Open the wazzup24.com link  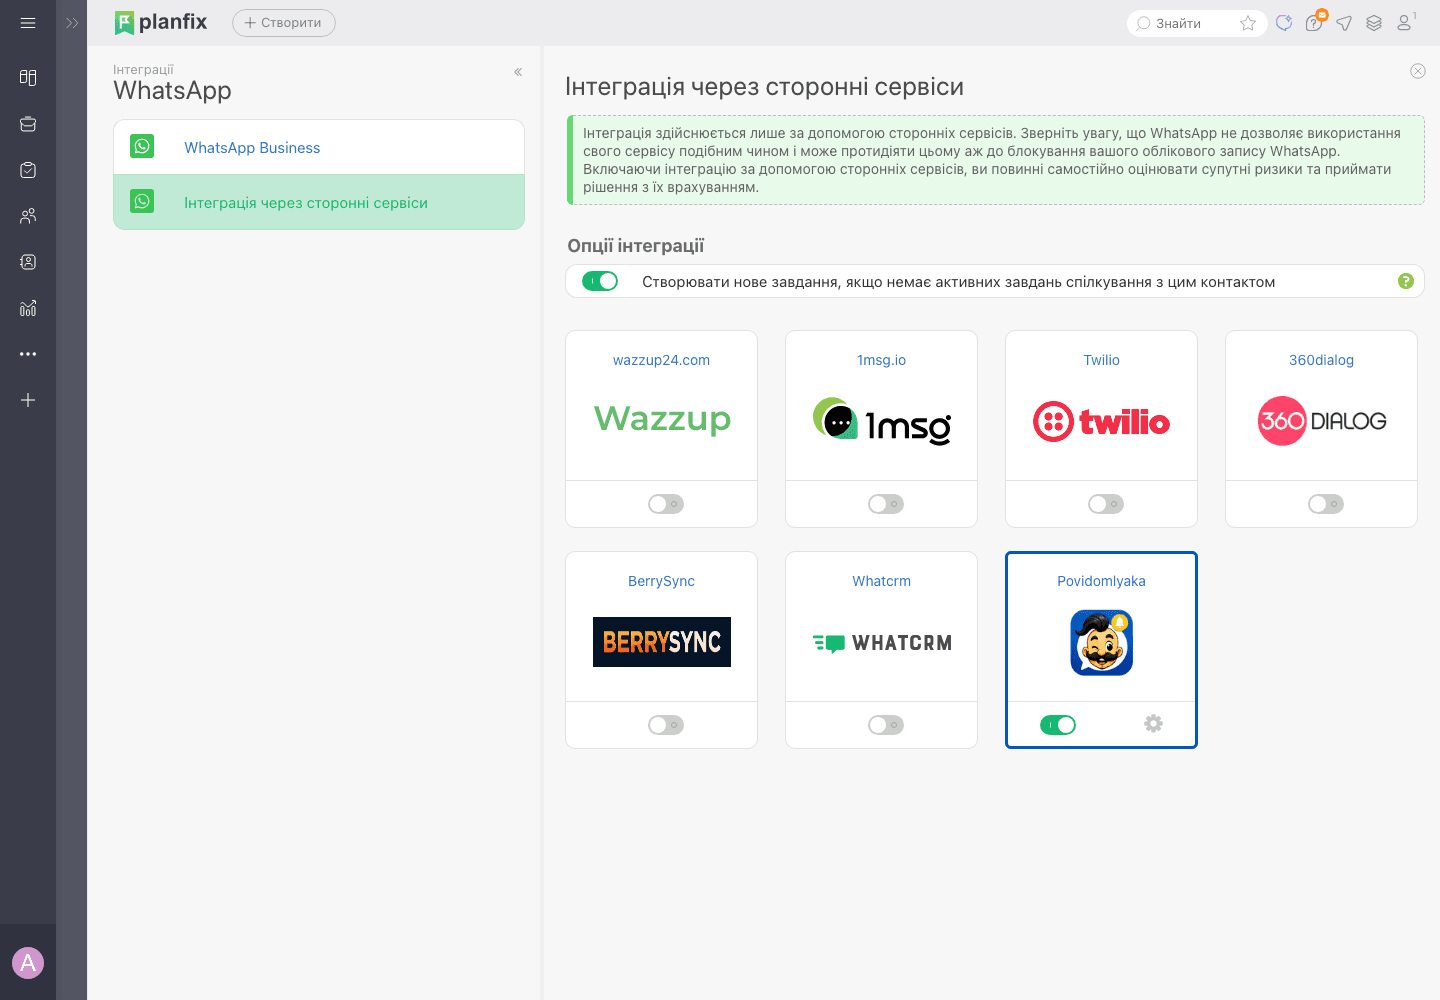point(661,360)
